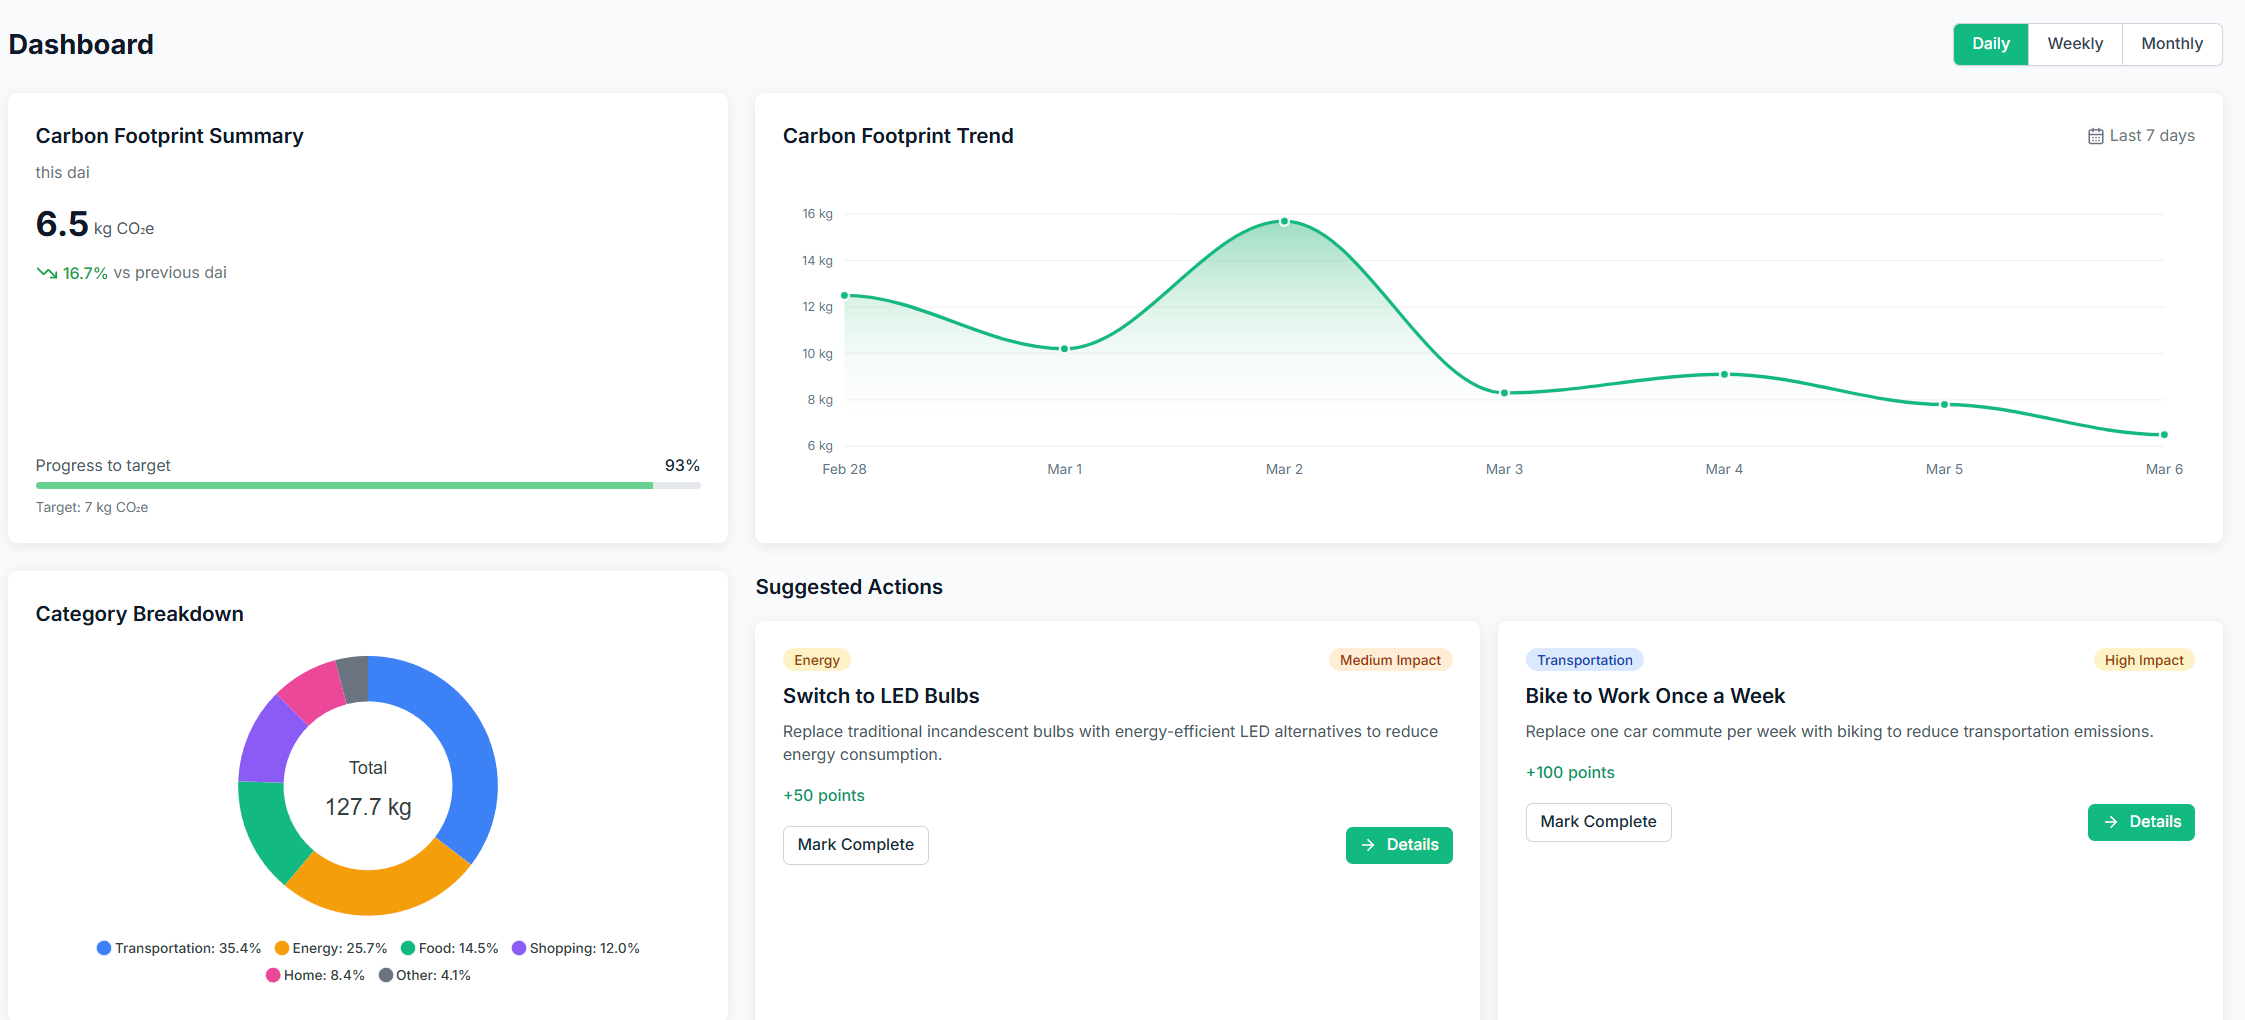This screenshot has height=1020, width=2245.
Task: Click the Mar 2 peak data point
Action: (x=1284, y=222)
